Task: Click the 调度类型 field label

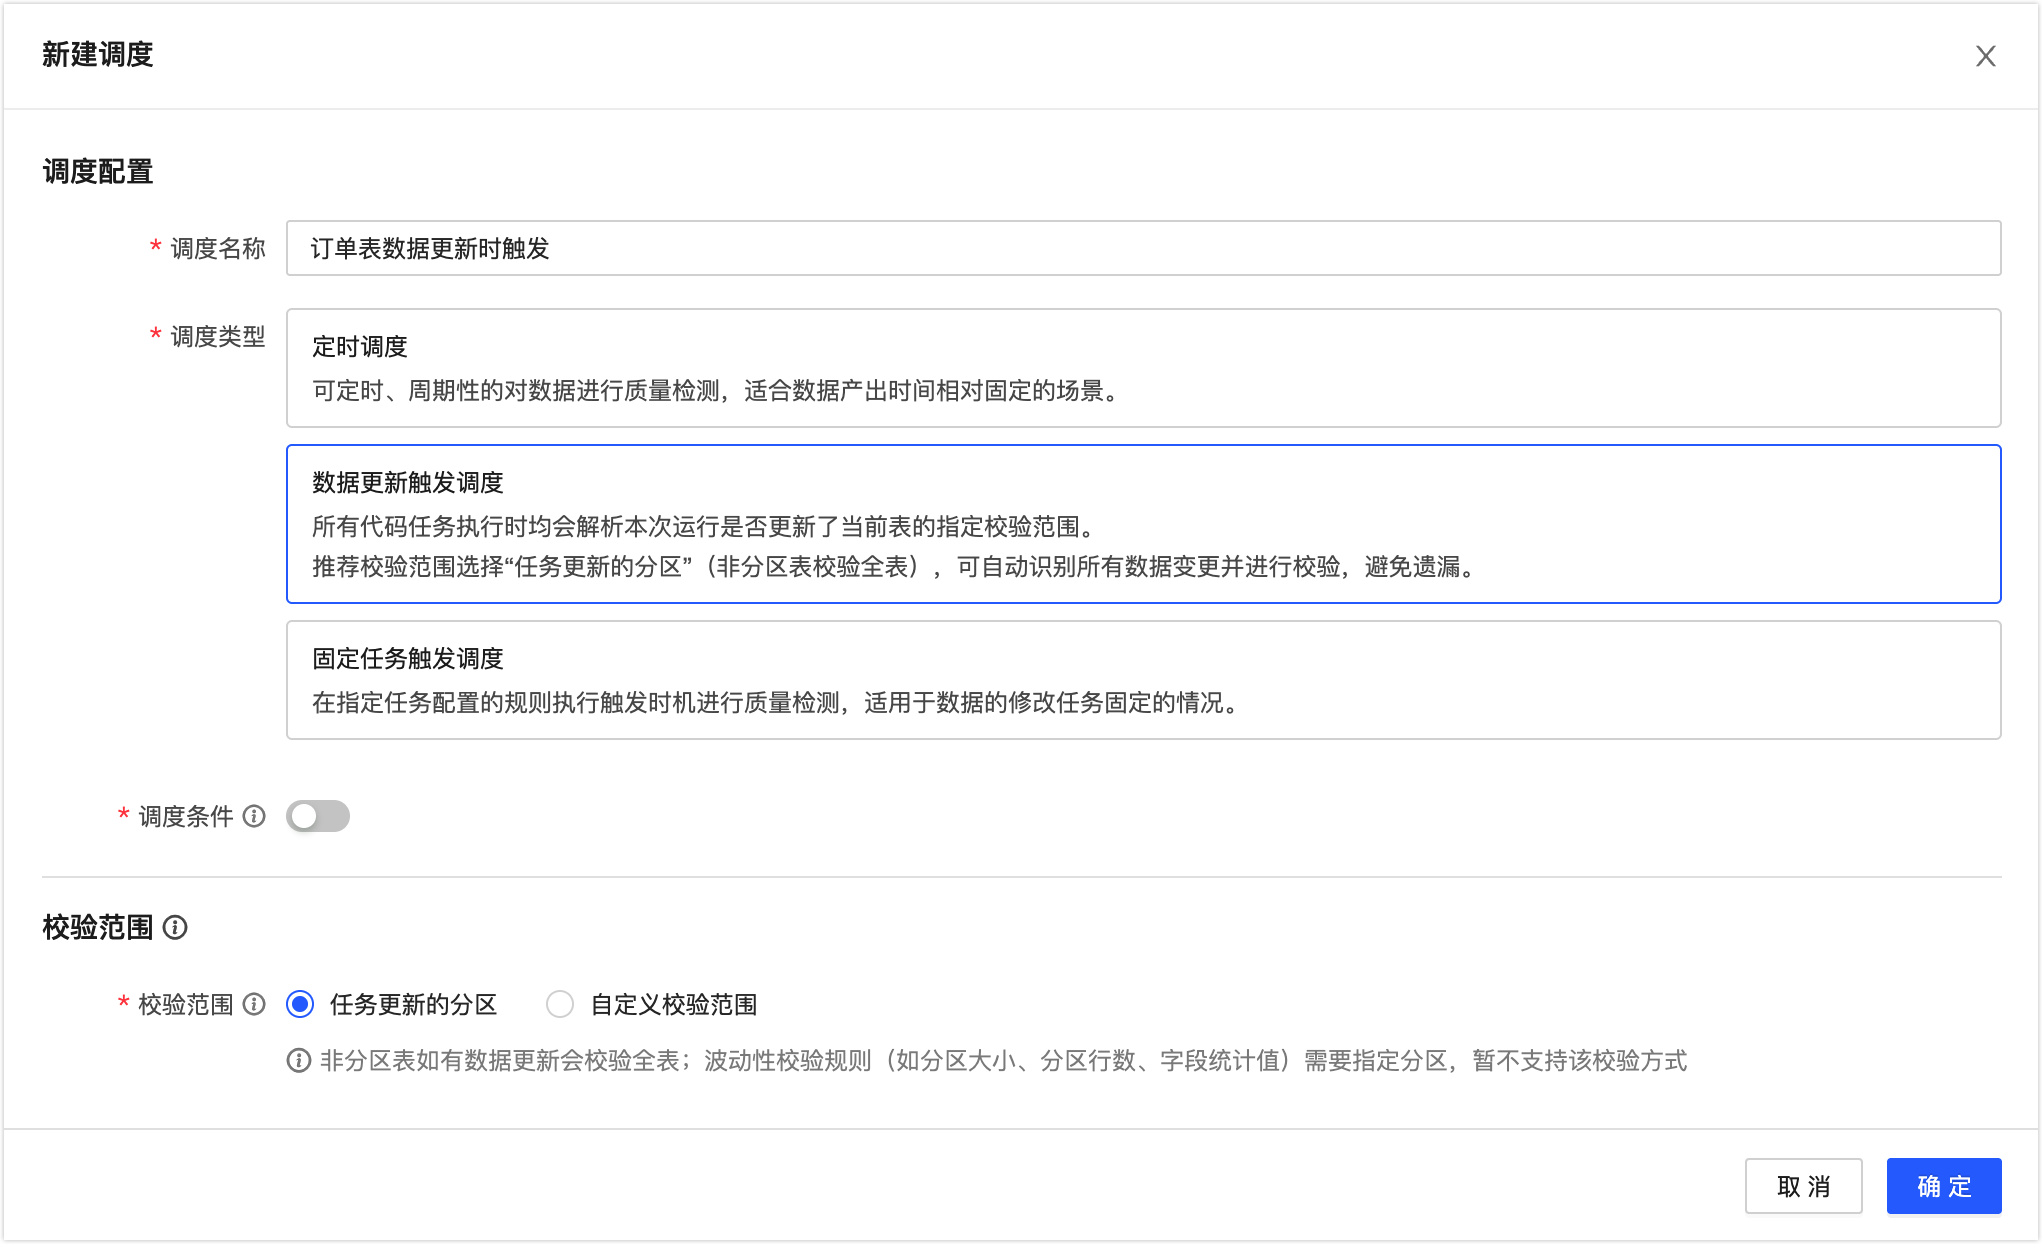Action: pyautogui.click(x=217, y=336)
